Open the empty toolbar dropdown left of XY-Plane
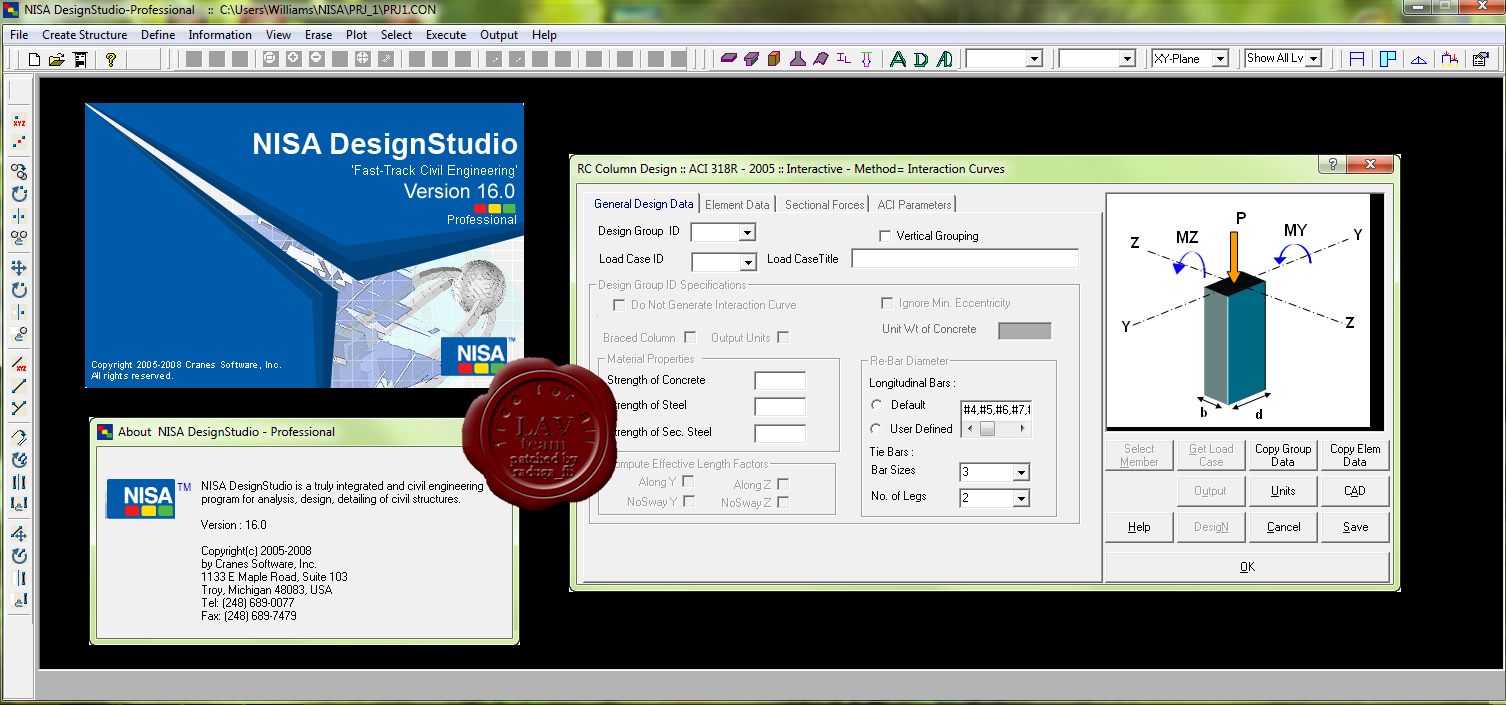The image size is (1506, 705). click(1128, 59)
